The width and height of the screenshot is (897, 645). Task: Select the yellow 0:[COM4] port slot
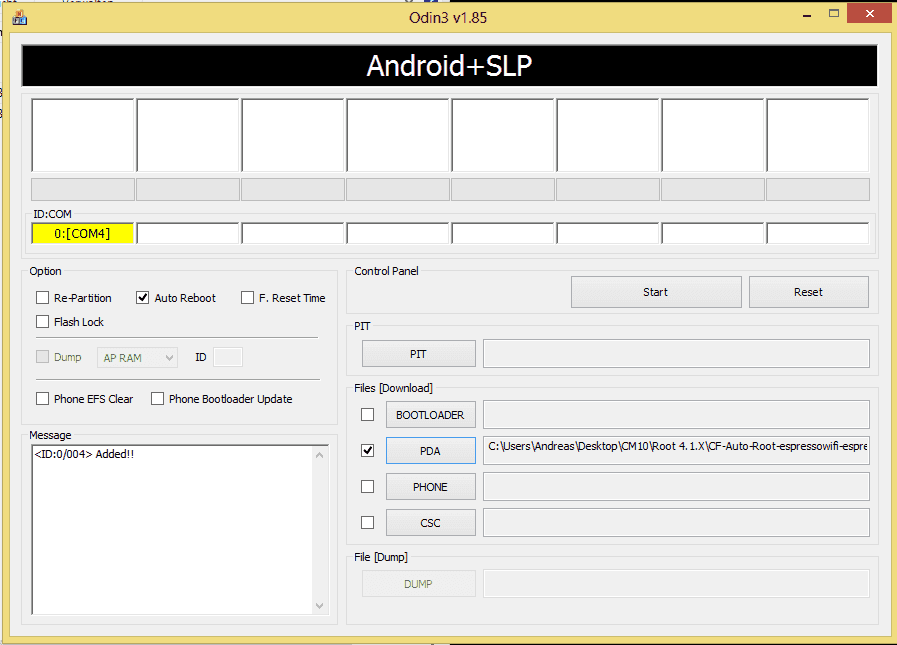(82, 234)
